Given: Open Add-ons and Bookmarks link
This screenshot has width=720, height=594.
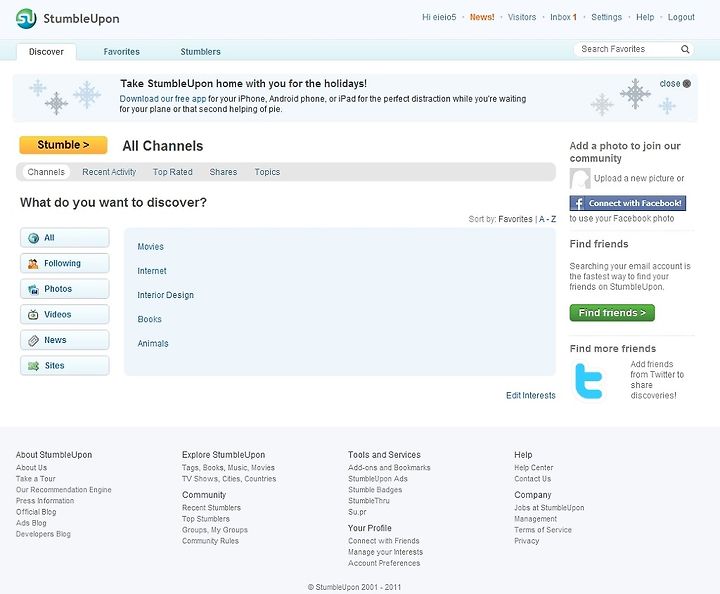Looking at the screenshot, I should tap(389, 467).
